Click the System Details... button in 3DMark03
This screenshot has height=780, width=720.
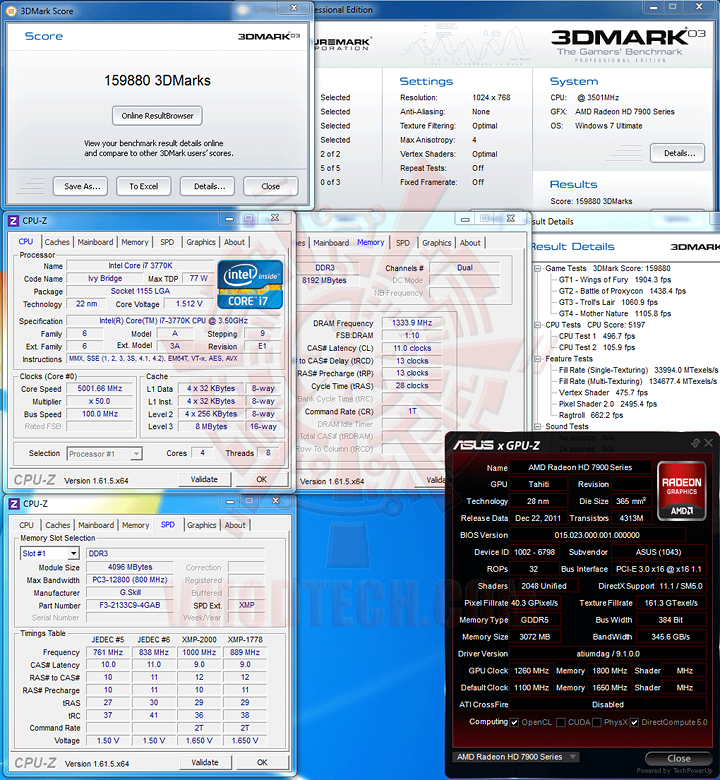pos(677,153)
